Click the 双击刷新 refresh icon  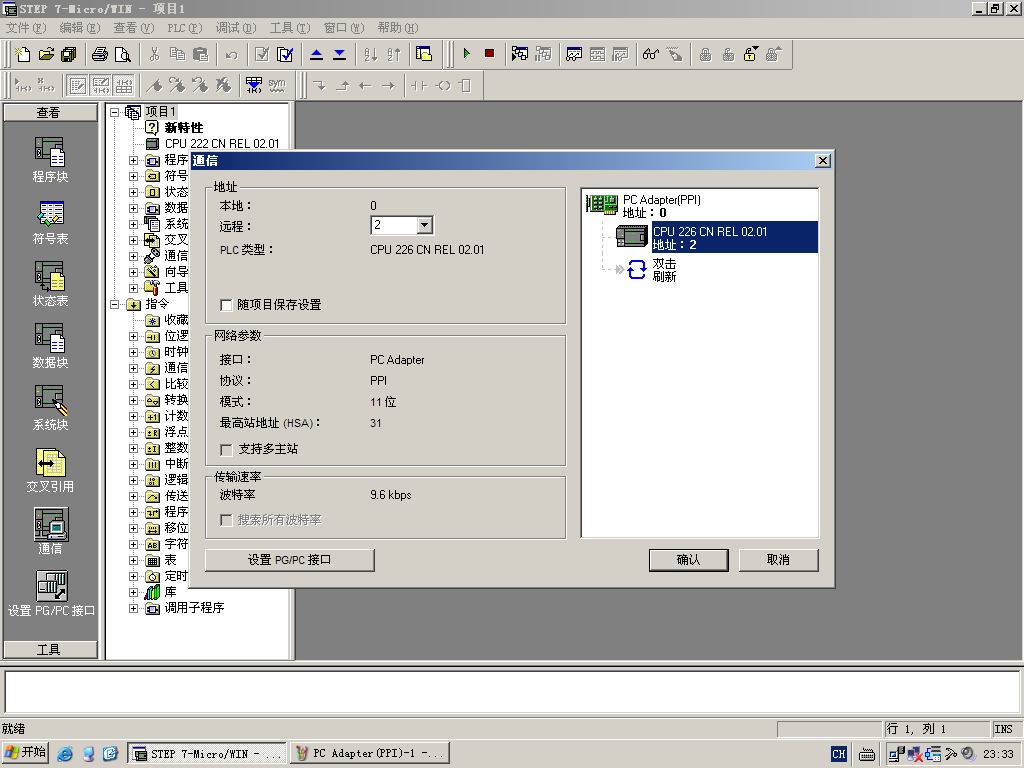click(636, 269)
